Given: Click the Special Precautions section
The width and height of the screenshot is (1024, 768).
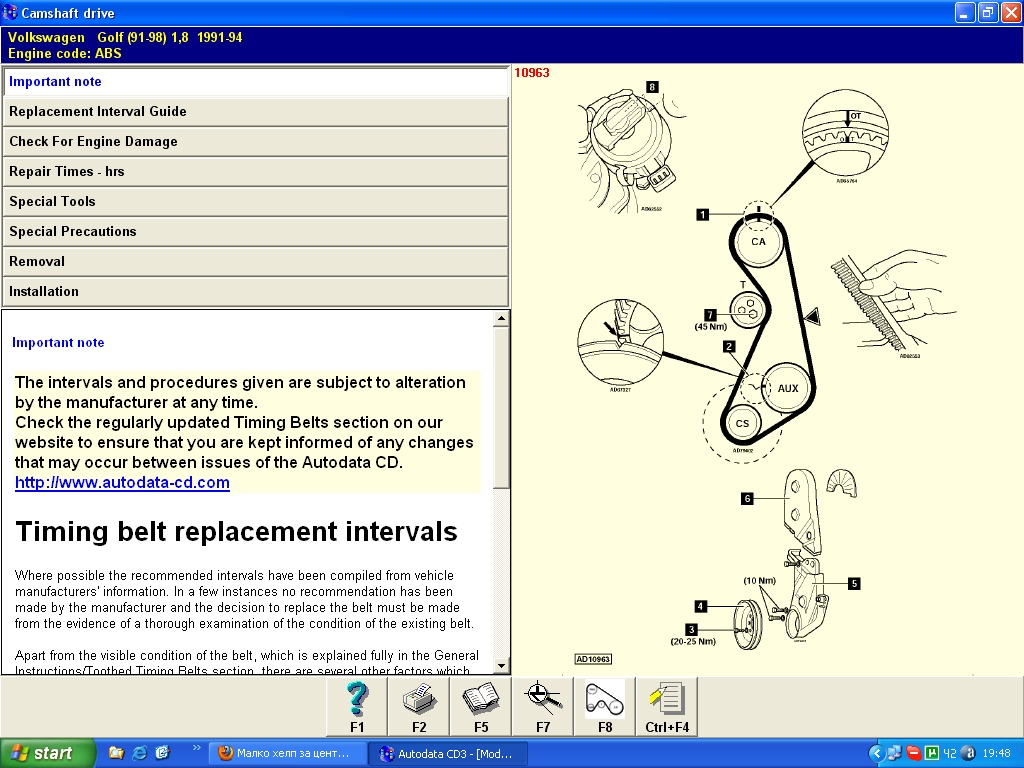Looking at the screenshot, I should [x=255, y=232].
